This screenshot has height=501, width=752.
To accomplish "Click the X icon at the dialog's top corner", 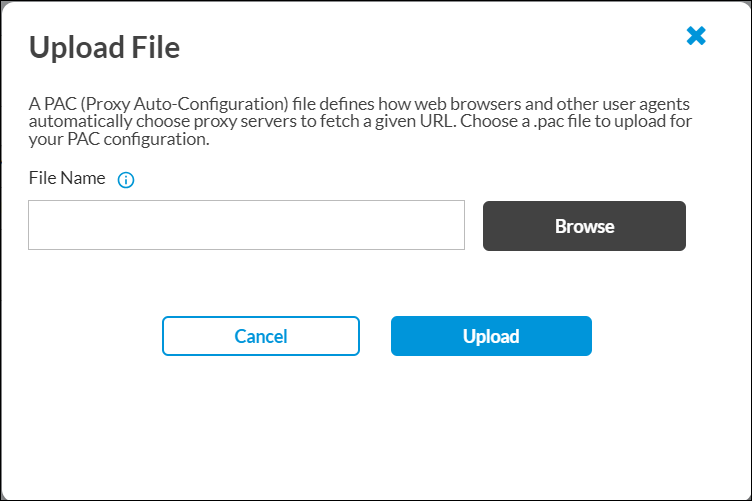I will coord(696,36).
